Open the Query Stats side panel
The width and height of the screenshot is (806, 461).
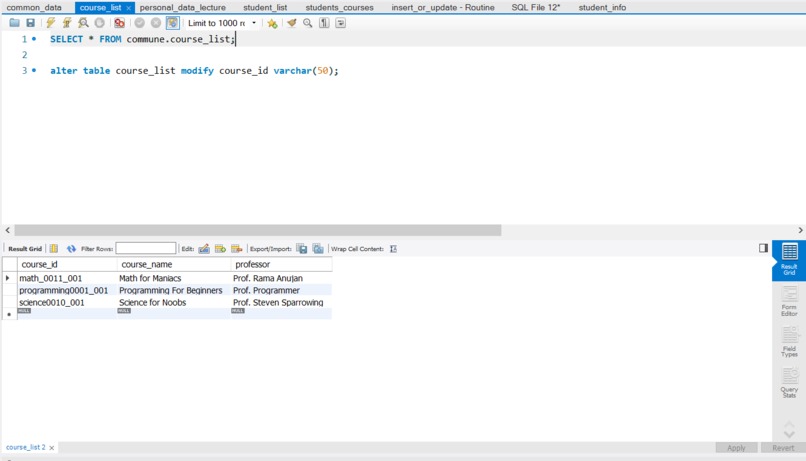(x=789, y=383)
